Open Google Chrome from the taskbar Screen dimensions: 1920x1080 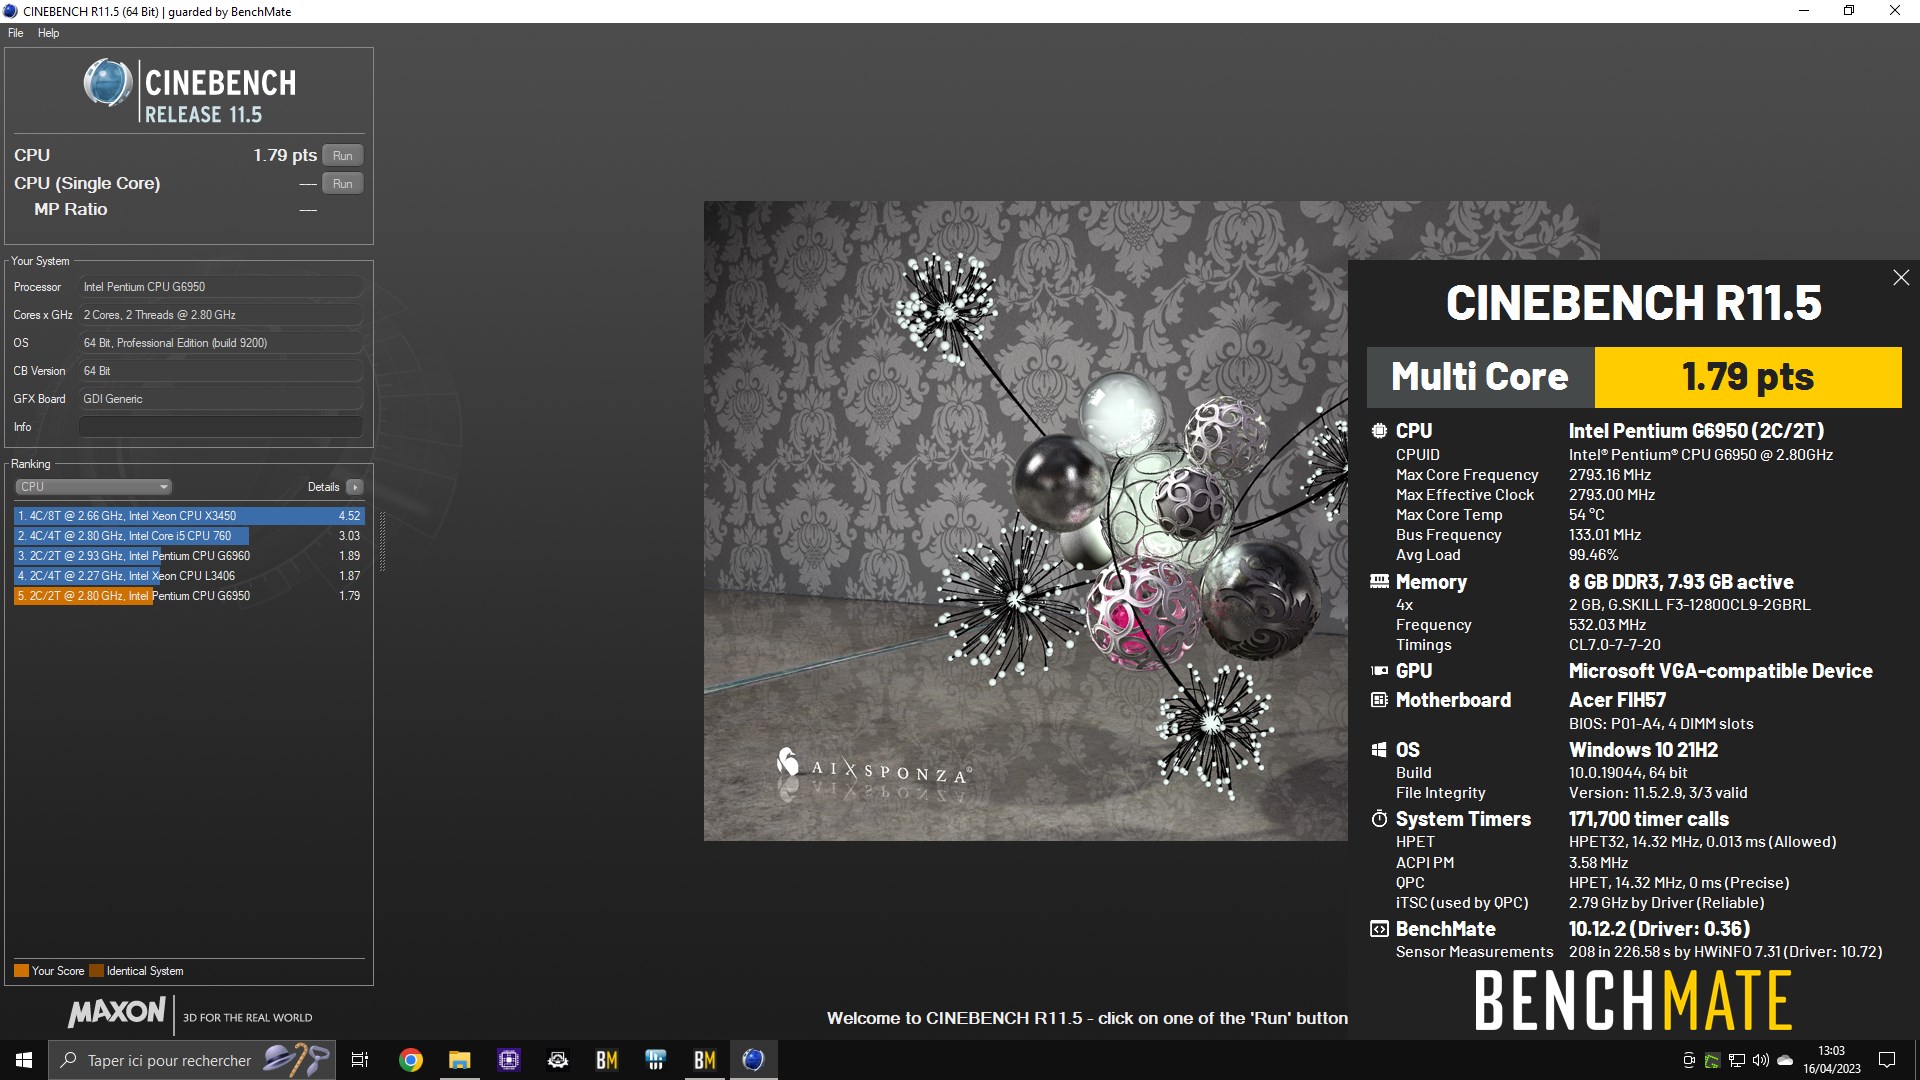pos(410,1060)
